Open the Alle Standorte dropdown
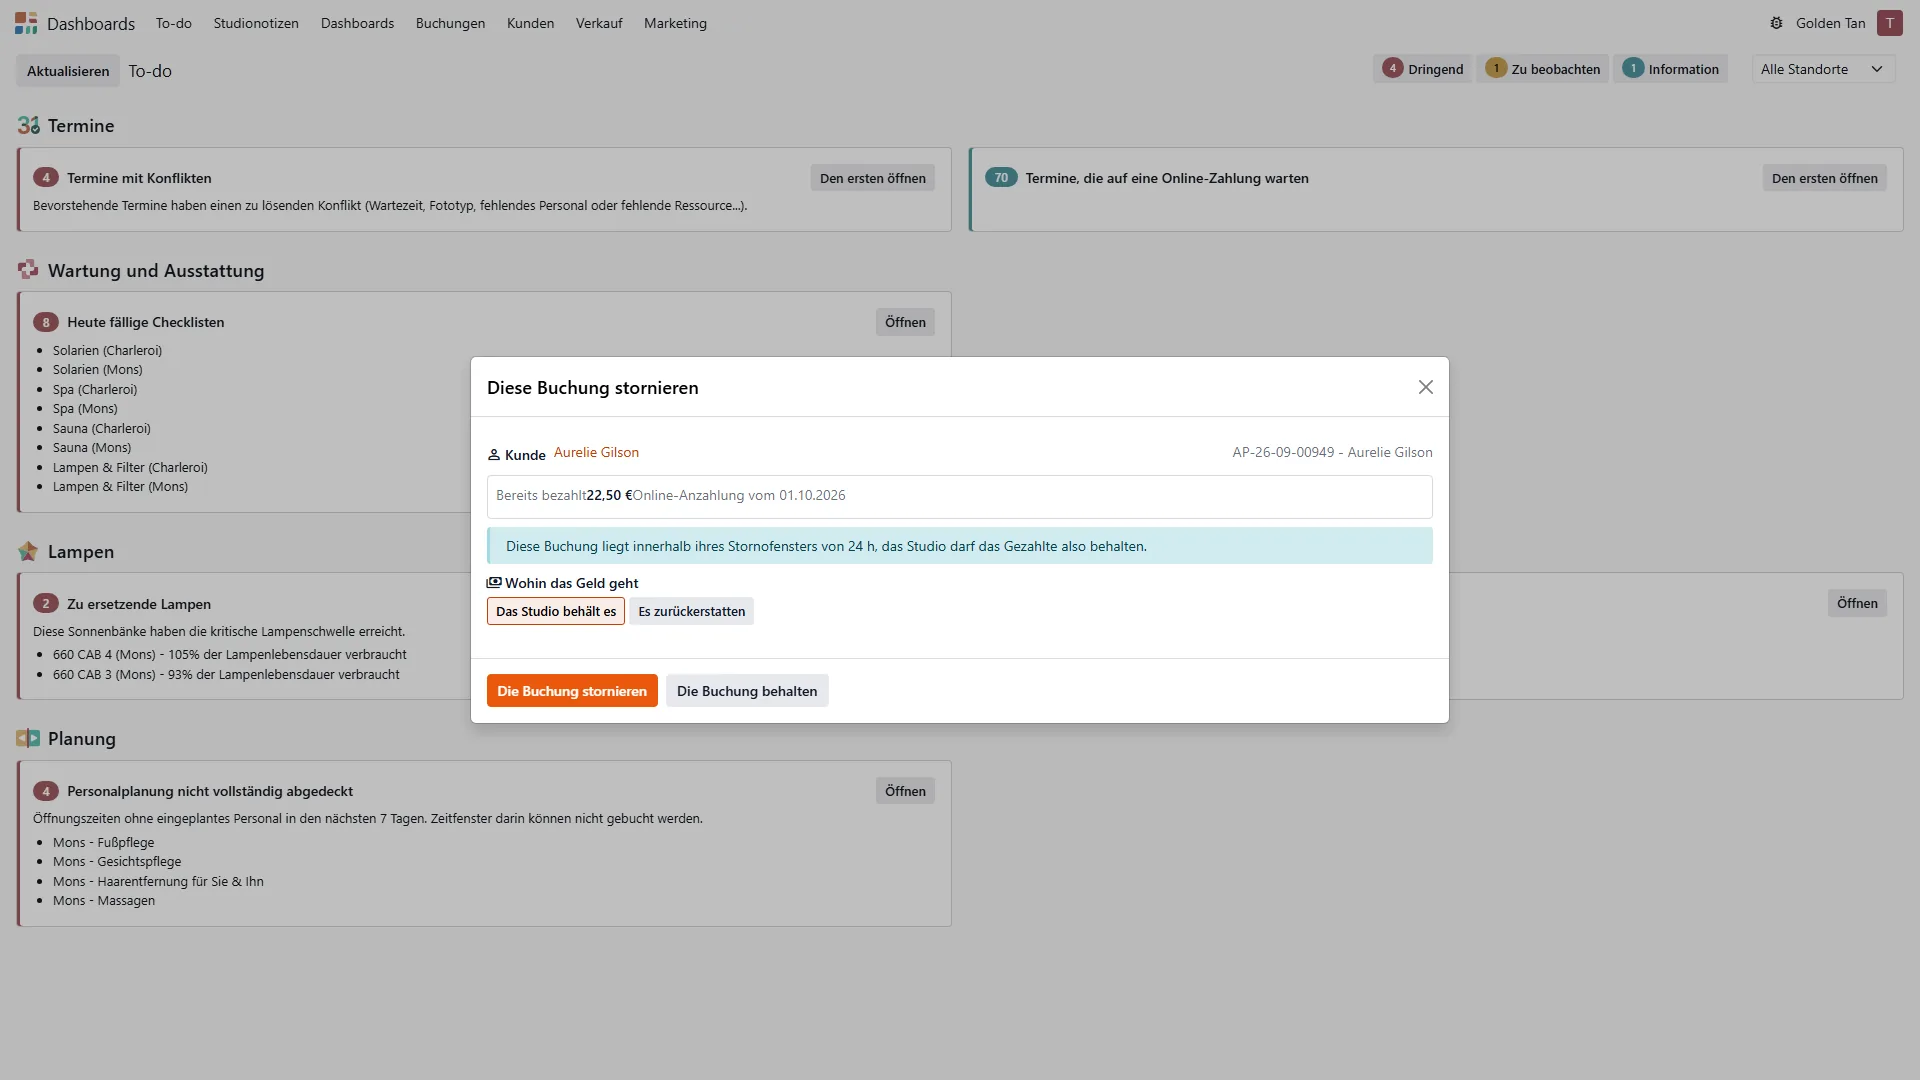The height and width of the screenshot is (1080, 1920). [x=1823, y=69]
